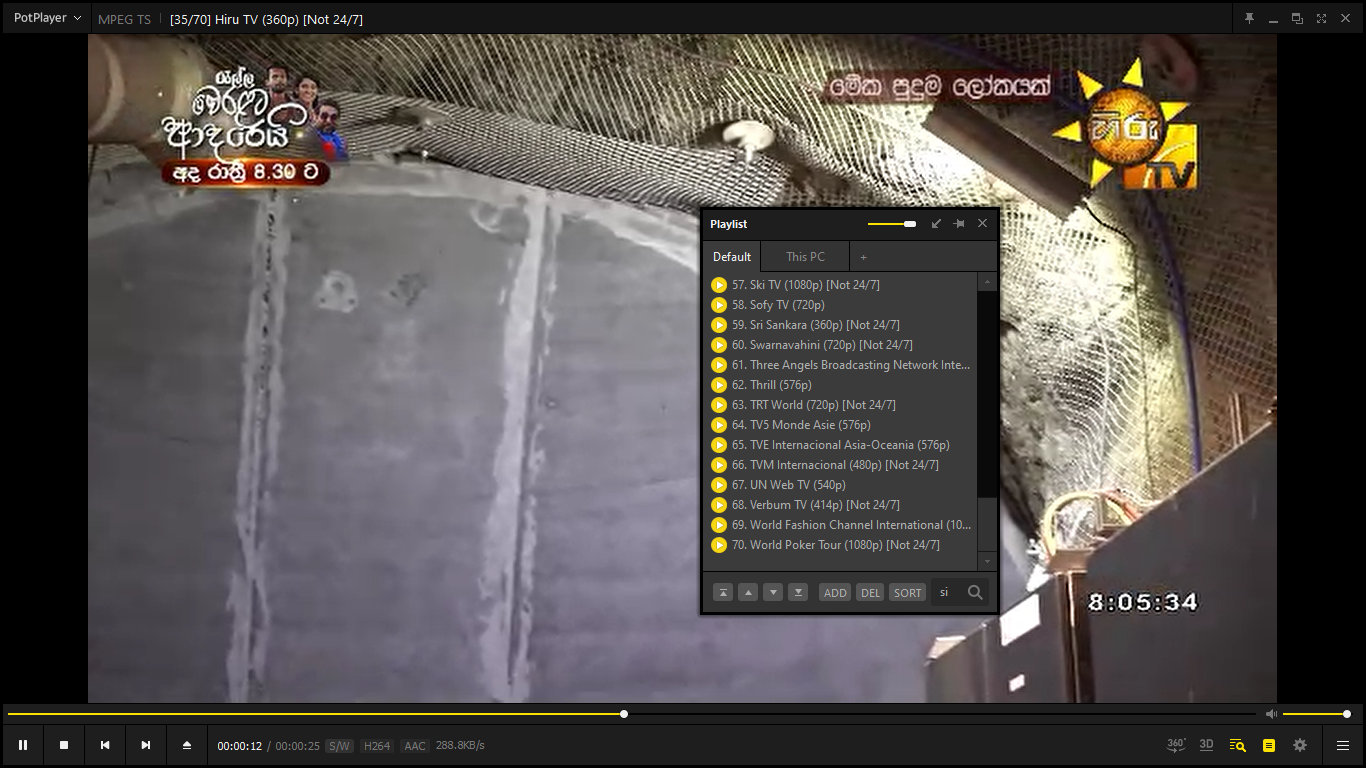Open the control panel gear icon
The width and height of the screenshot is (1366, 768).
pos(1300,745)
